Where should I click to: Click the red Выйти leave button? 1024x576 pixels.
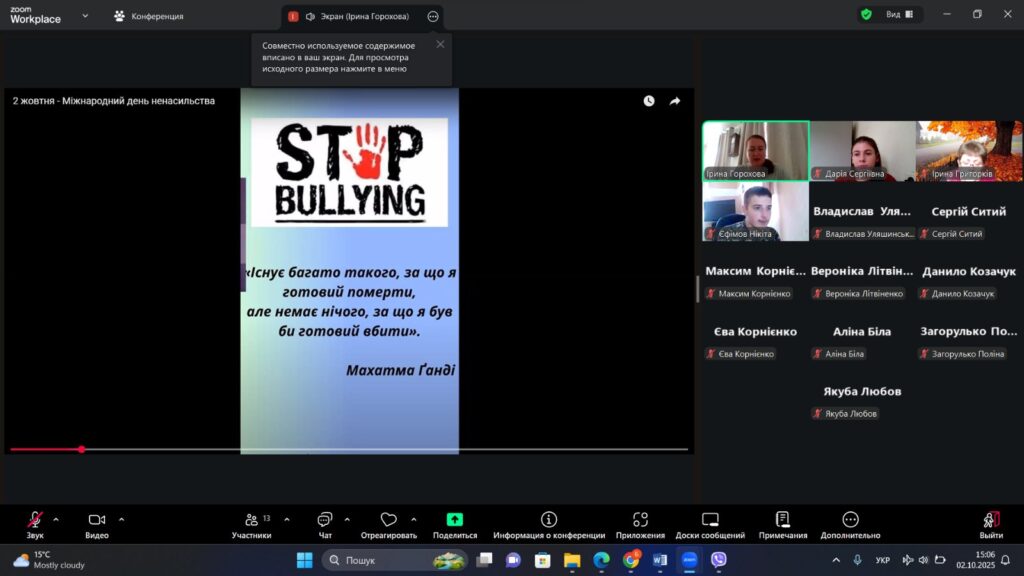pyautogui.click(x=991, y=520)
